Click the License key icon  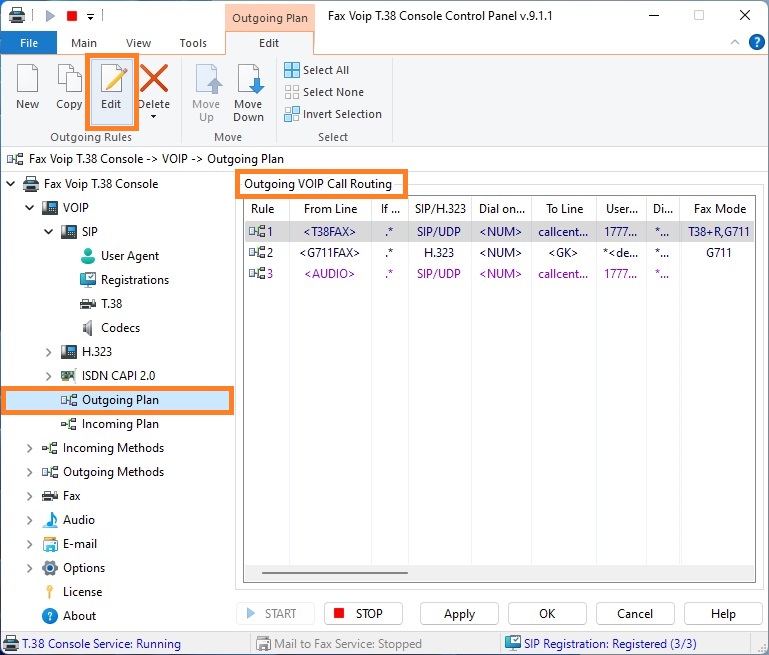click(50, 592)
